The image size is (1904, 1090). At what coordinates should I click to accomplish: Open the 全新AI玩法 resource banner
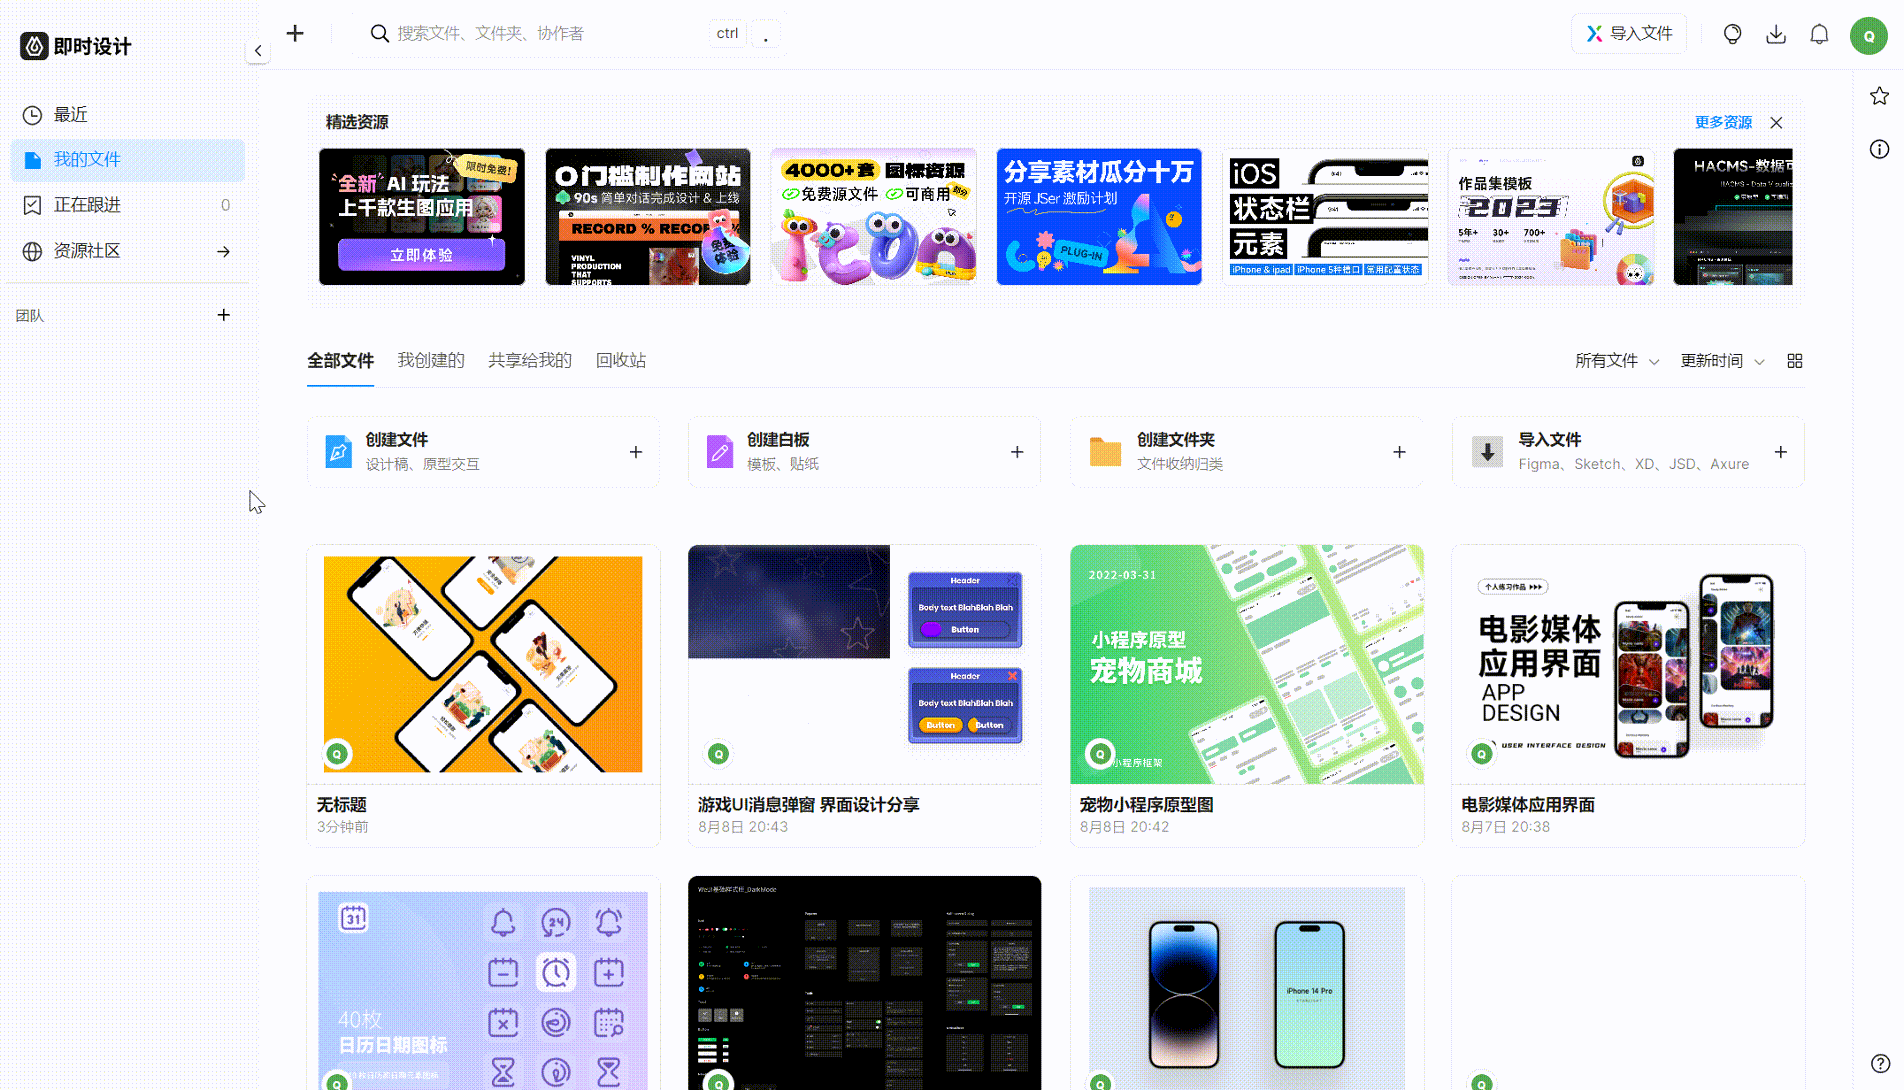click(x=422, y=217)
